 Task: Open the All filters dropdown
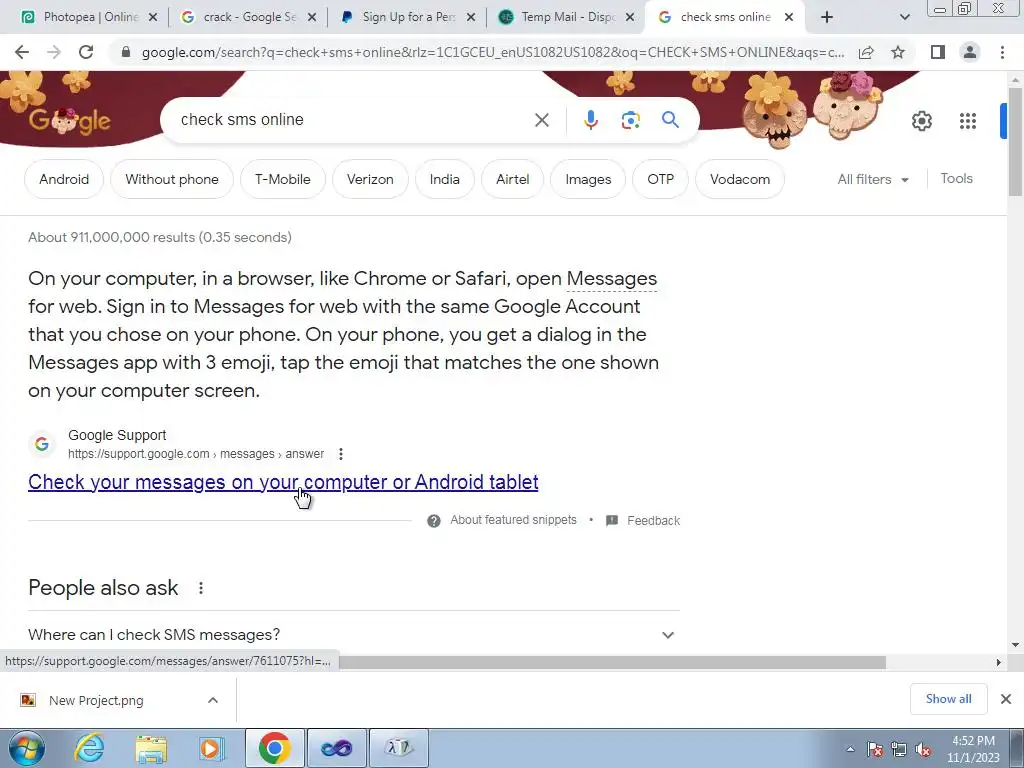[x=873, y=179]
